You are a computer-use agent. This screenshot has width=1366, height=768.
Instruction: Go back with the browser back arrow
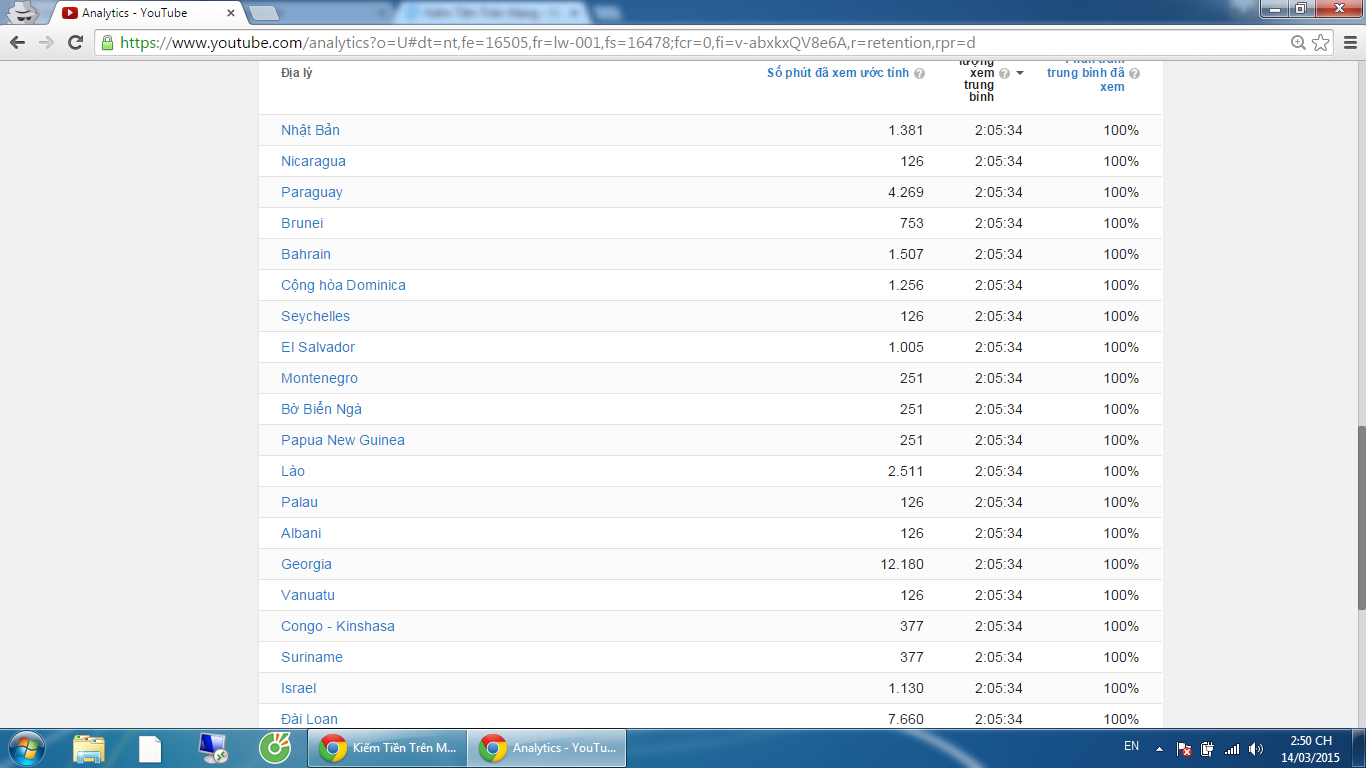click(x=17, y=42)
